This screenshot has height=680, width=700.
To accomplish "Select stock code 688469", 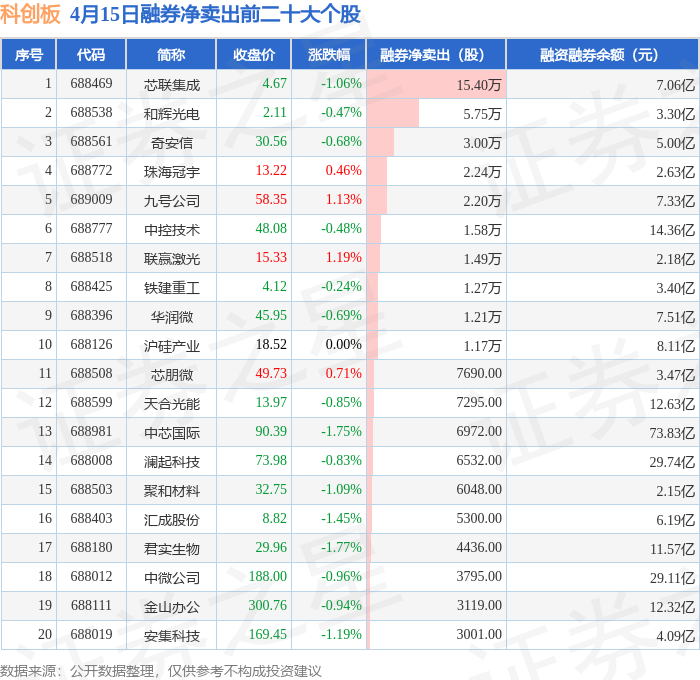I will click(x=91, y=83).
